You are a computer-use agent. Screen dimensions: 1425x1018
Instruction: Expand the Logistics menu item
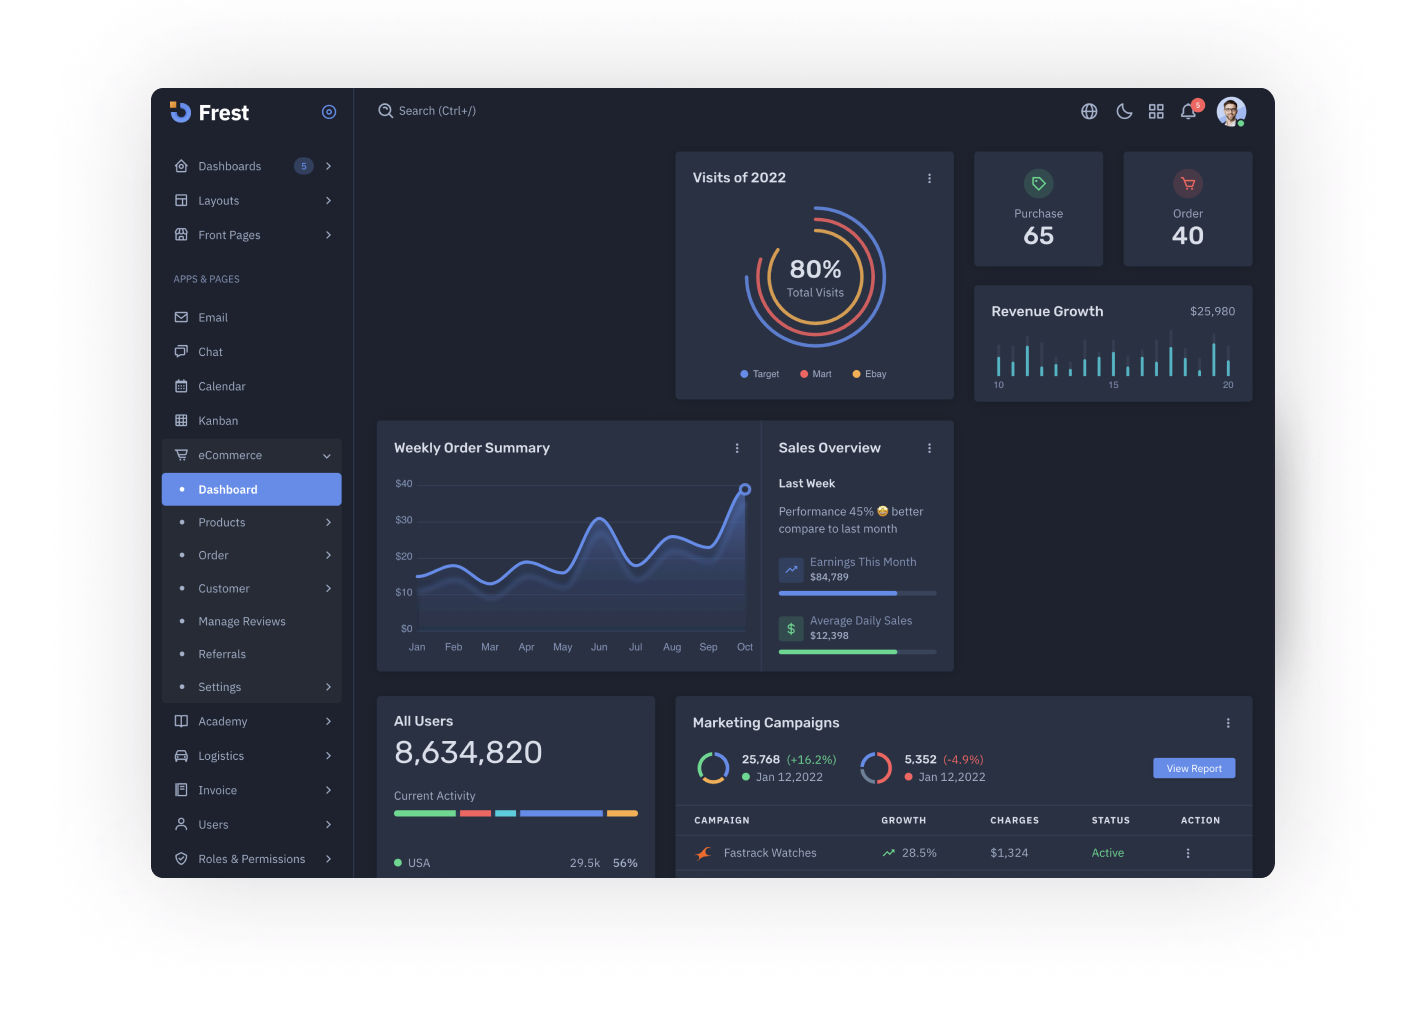tap(223, 755)
